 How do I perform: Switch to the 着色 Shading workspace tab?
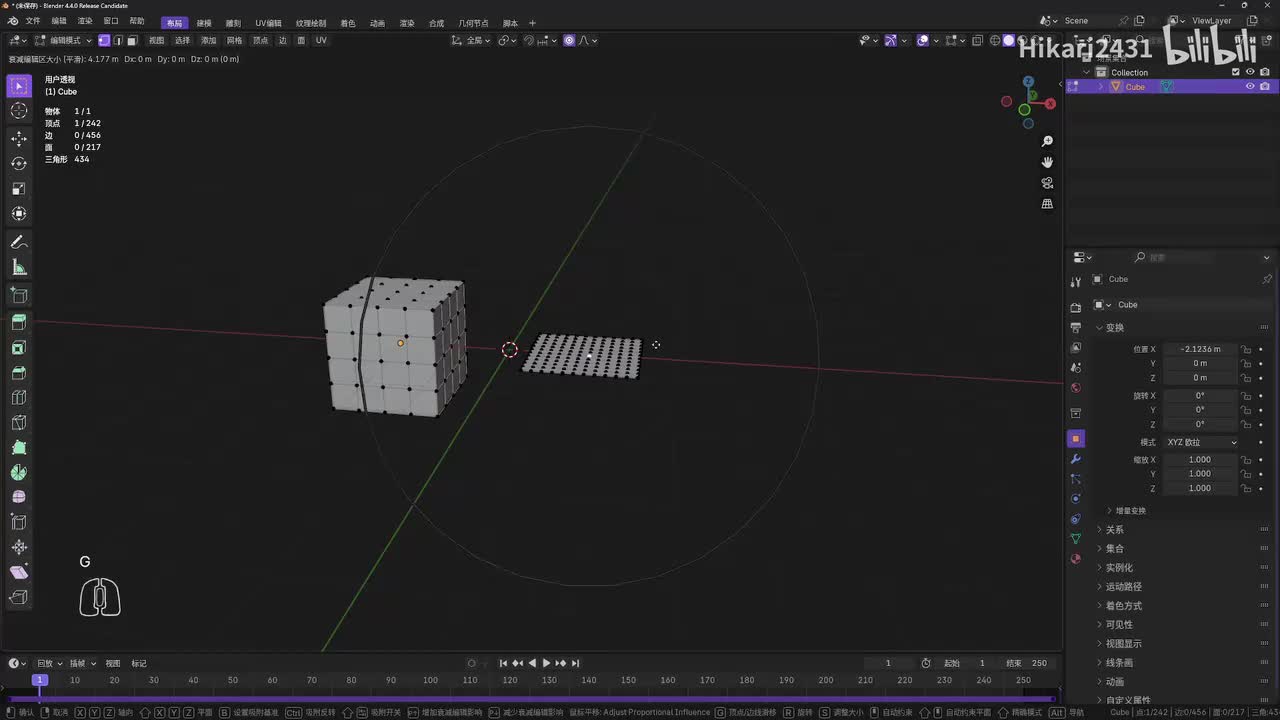pyautogui.click(x=348, y=23)
